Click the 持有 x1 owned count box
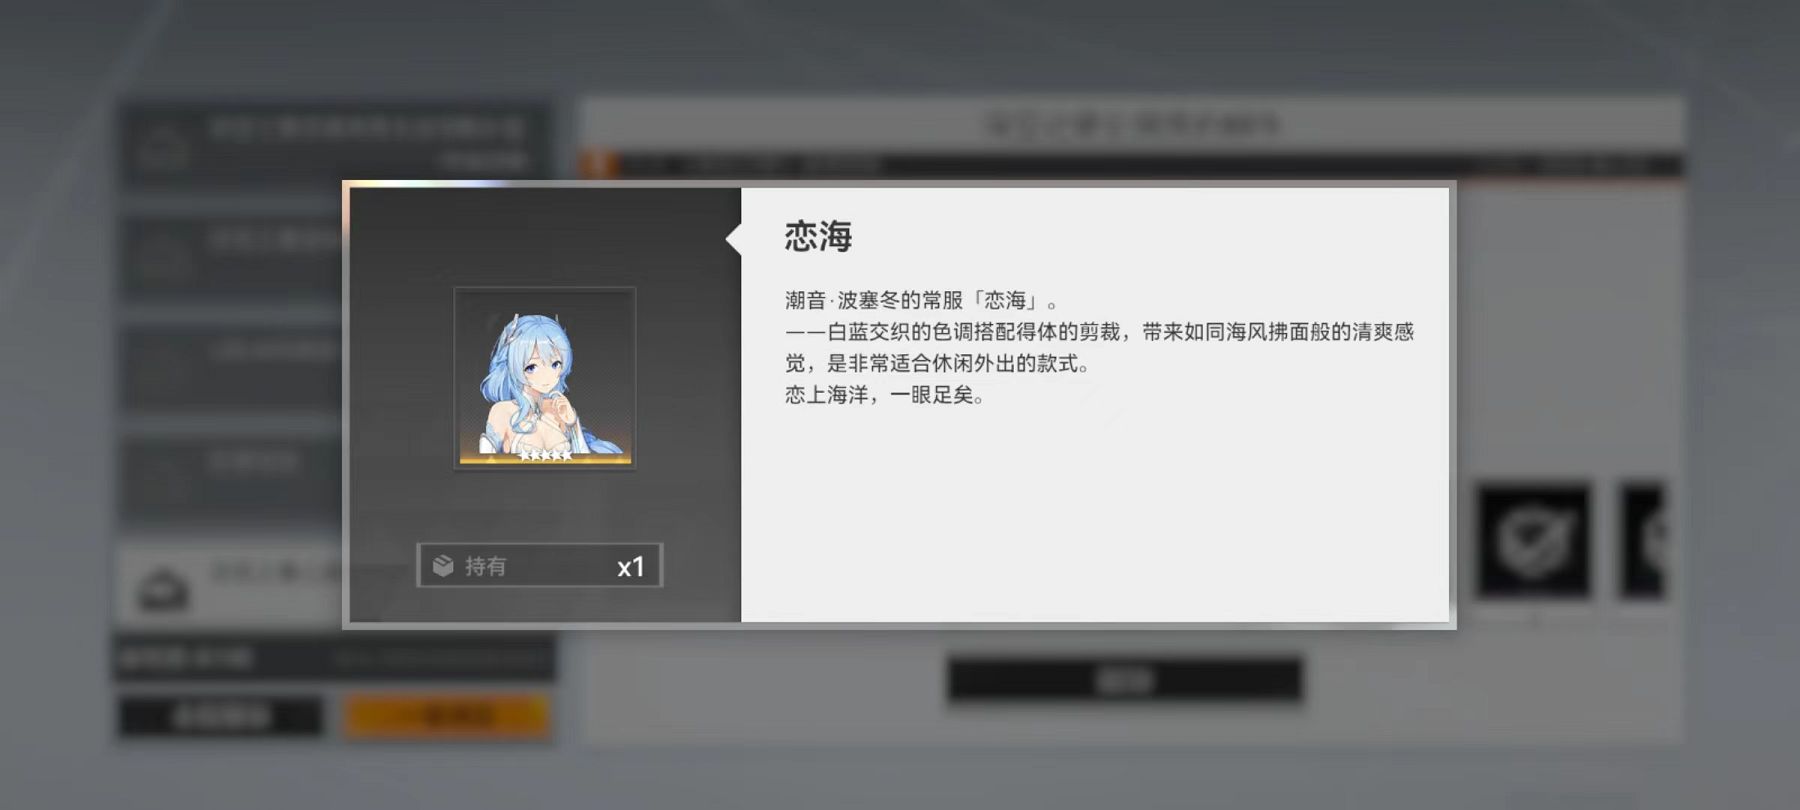This screenshot has width=1800, height=810. (540, 566)
